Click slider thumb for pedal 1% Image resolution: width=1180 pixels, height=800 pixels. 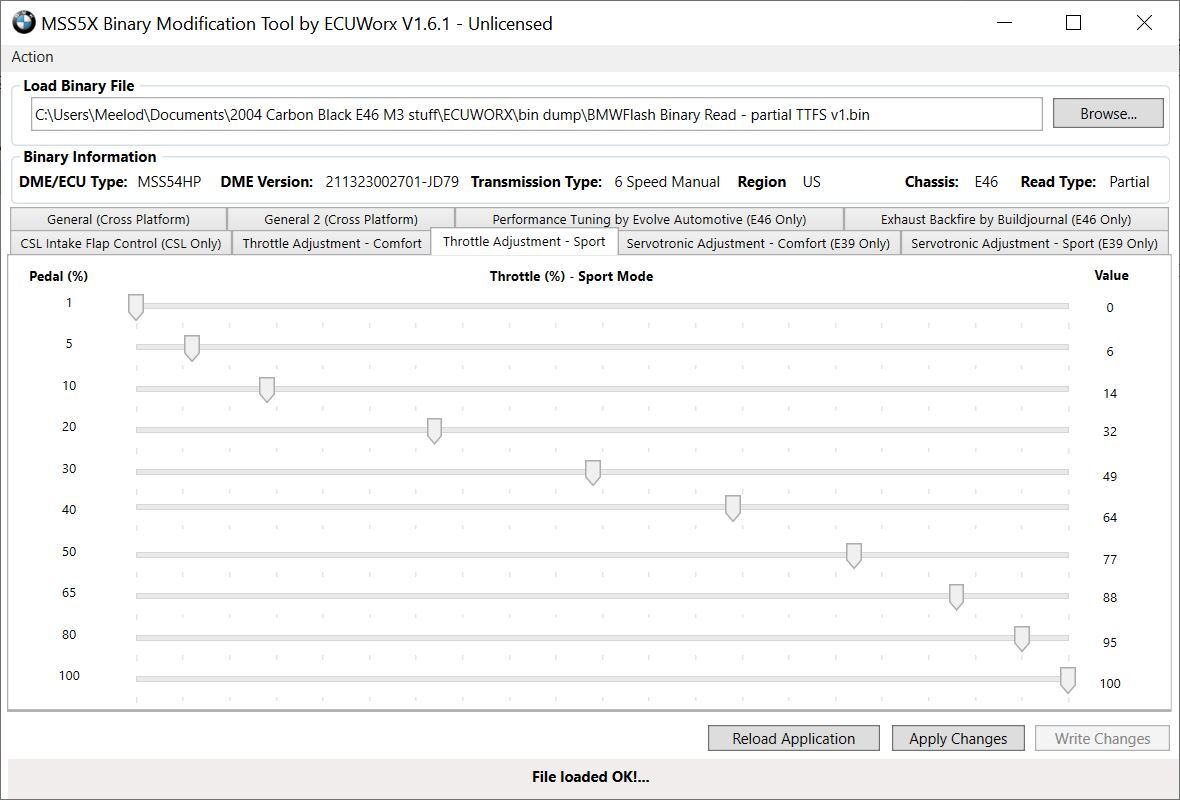[x=136, y=307]
